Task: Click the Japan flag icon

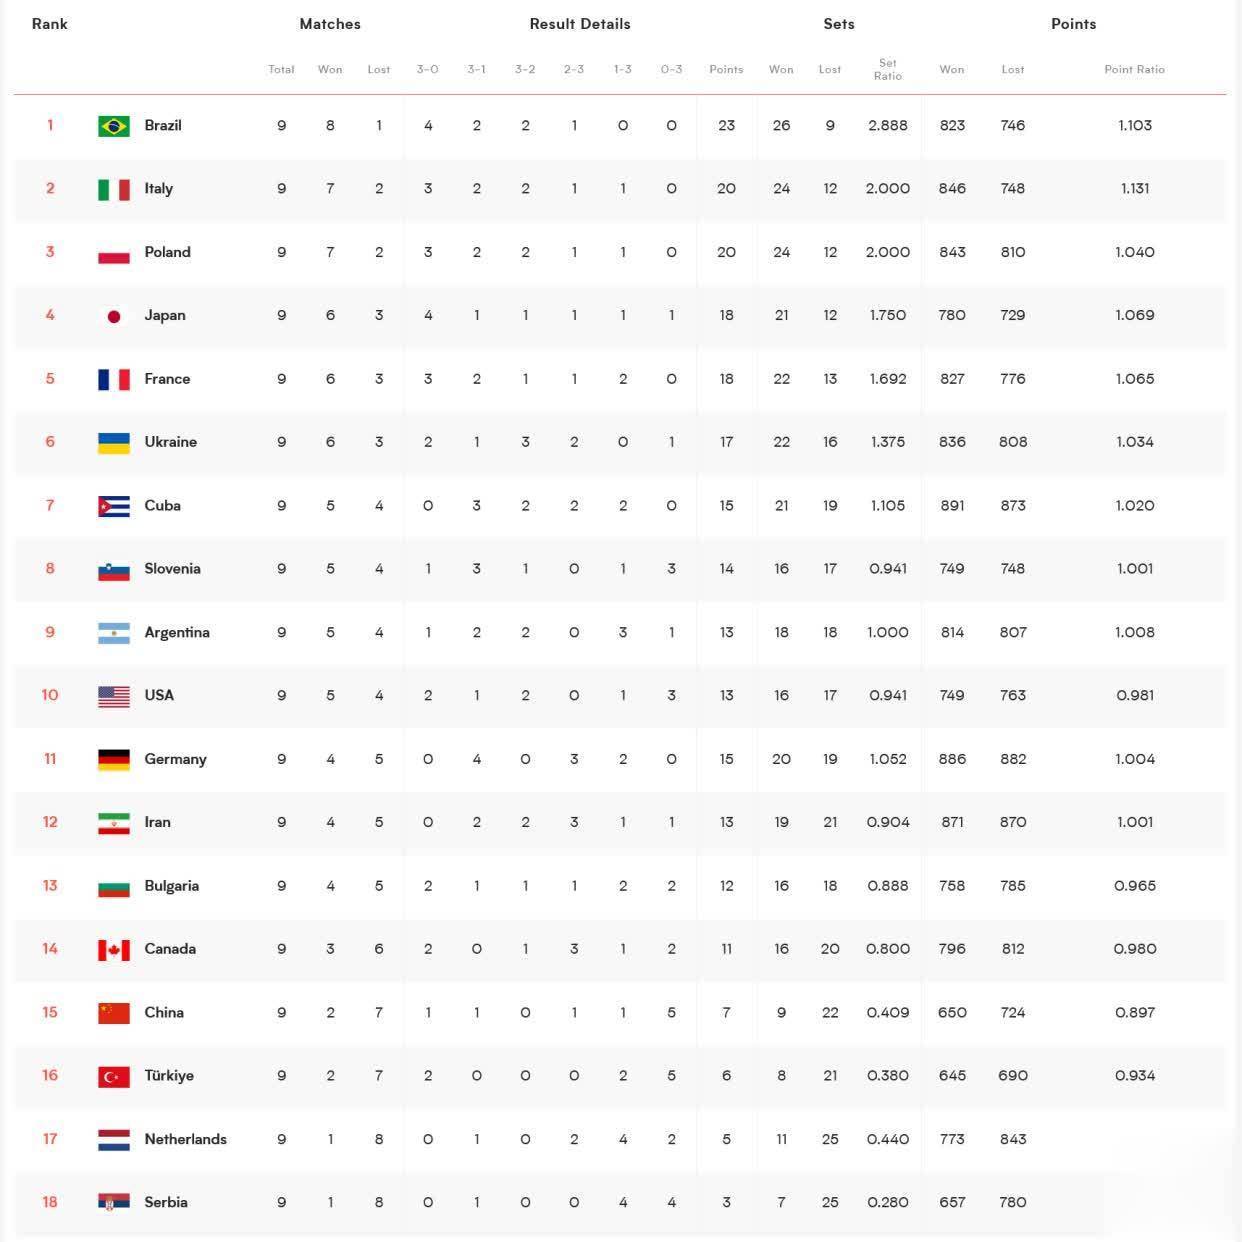Action: (x=114, y=316)
